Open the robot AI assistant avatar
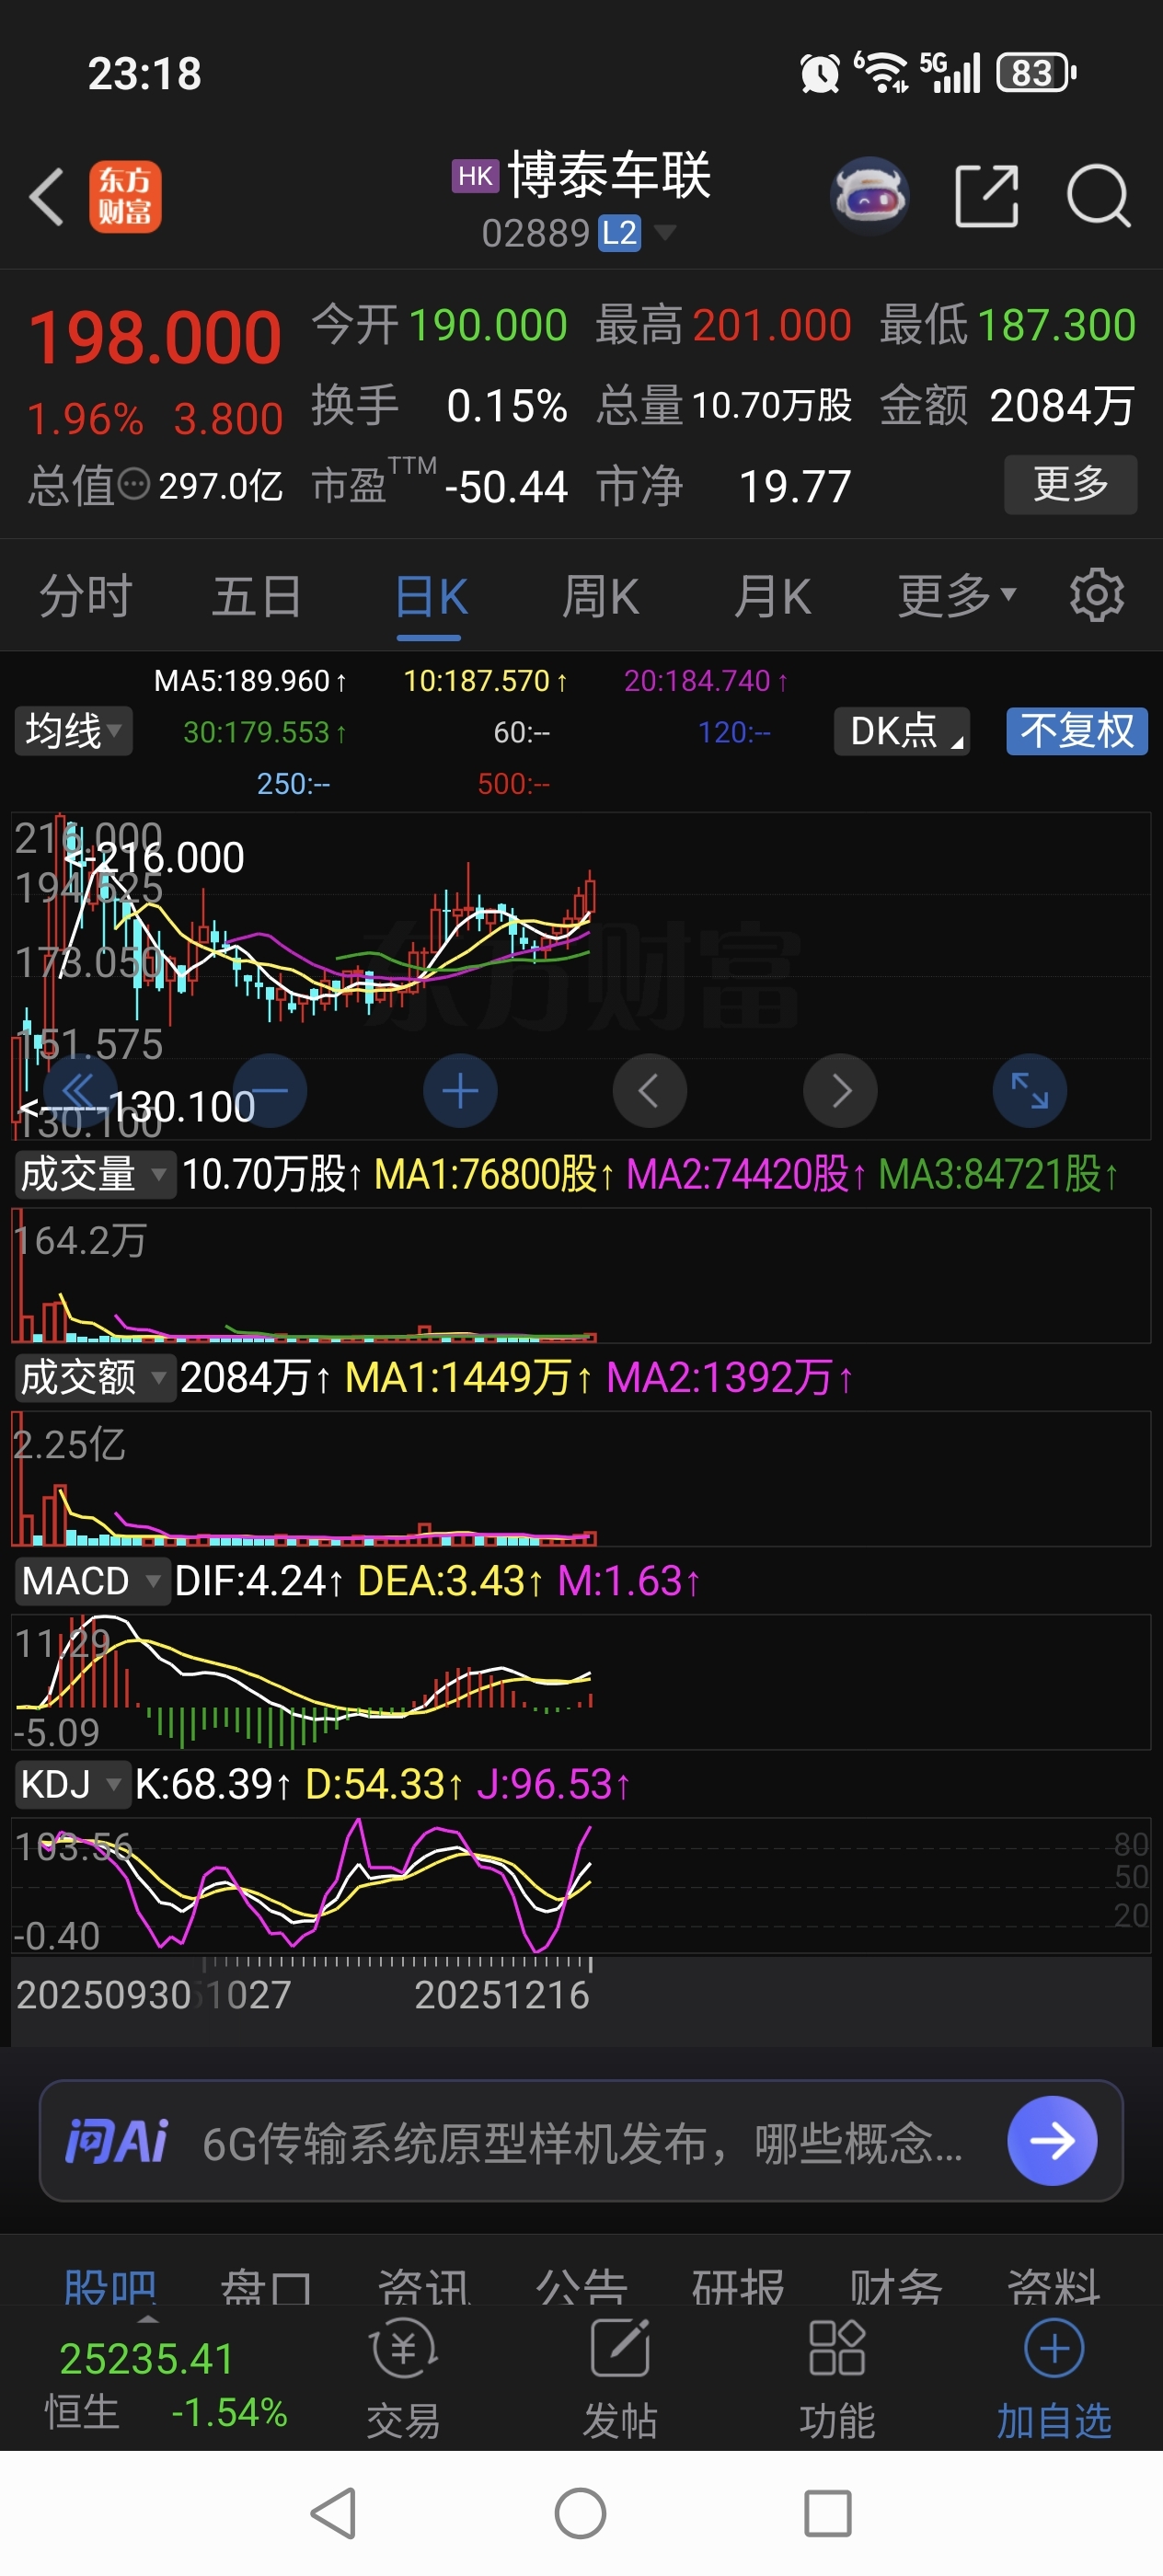Screen dimensions: 1163x2576 tap(869, 196)
